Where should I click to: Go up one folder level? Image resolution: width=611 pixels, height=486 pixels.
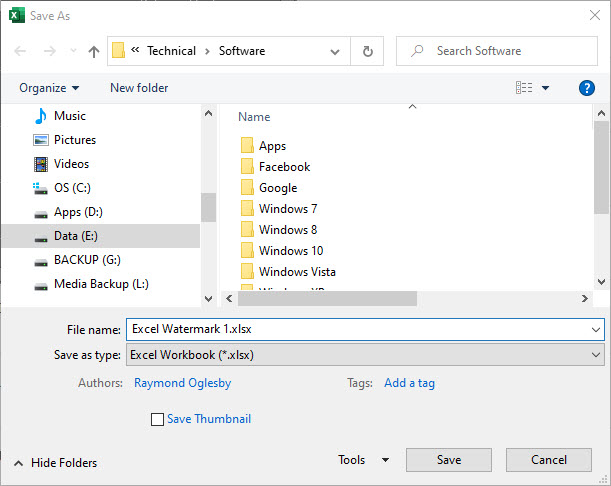[x=94, y=51]
